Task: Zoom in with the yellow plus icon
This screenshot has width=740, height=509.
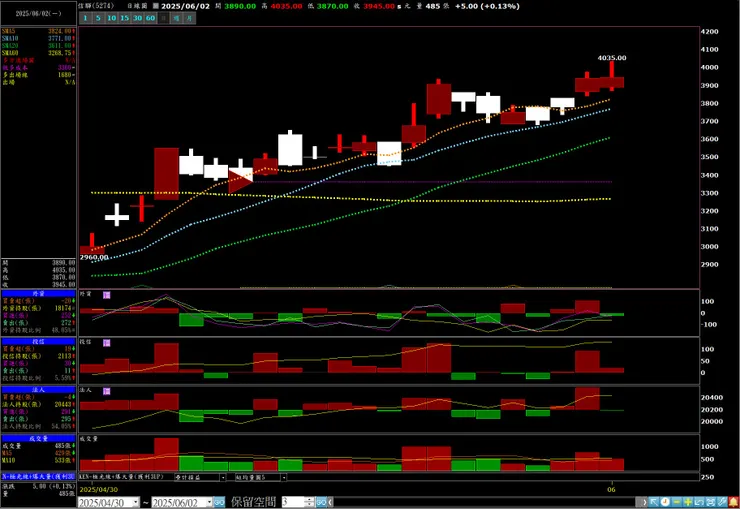Action: [x=688, y=502]
